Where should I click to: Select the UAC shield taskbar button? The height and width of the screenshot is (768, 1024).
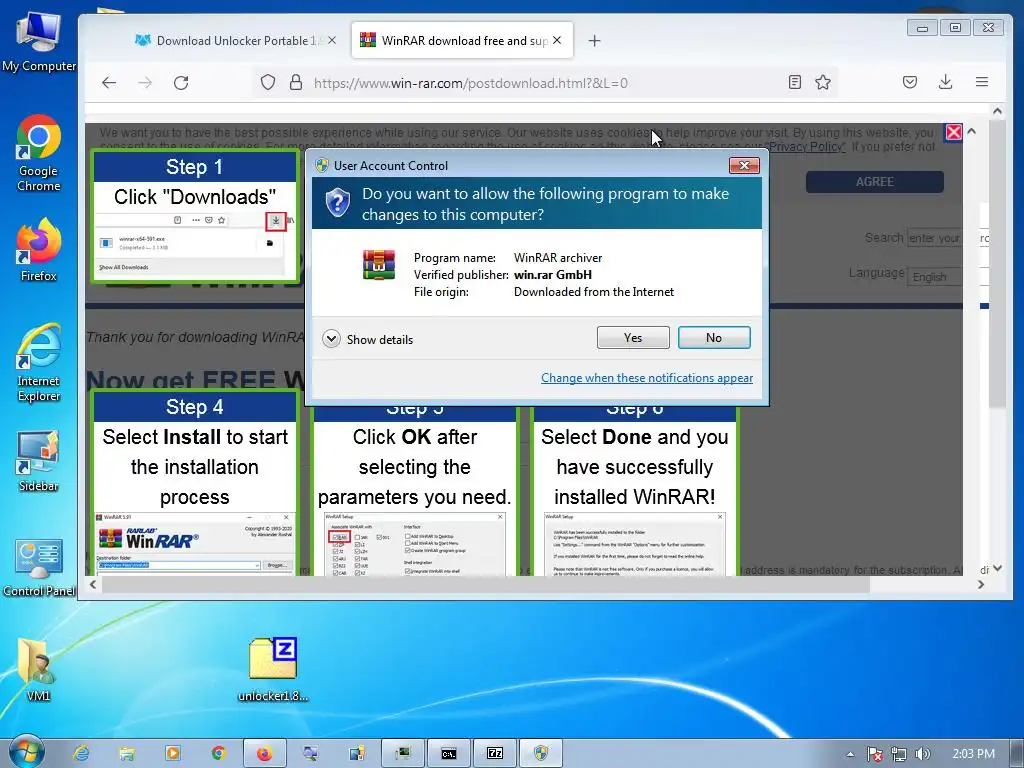point(541,753)
